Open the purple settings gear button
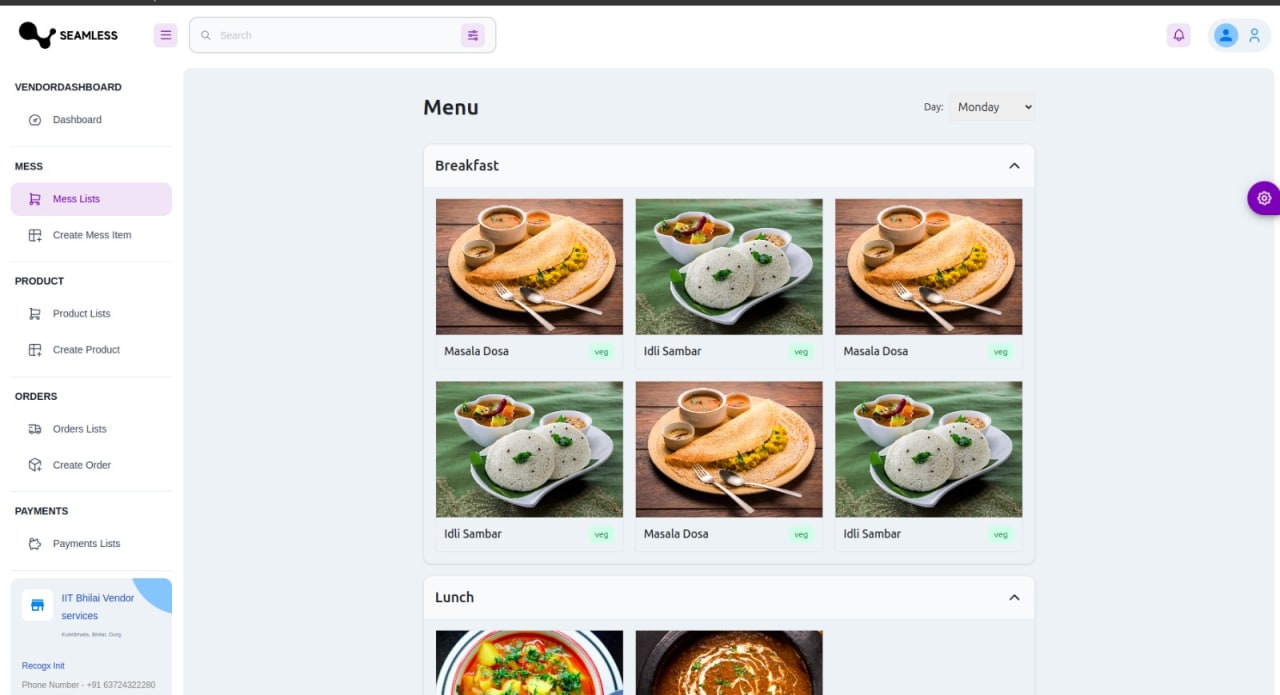 pos(1264,198)
